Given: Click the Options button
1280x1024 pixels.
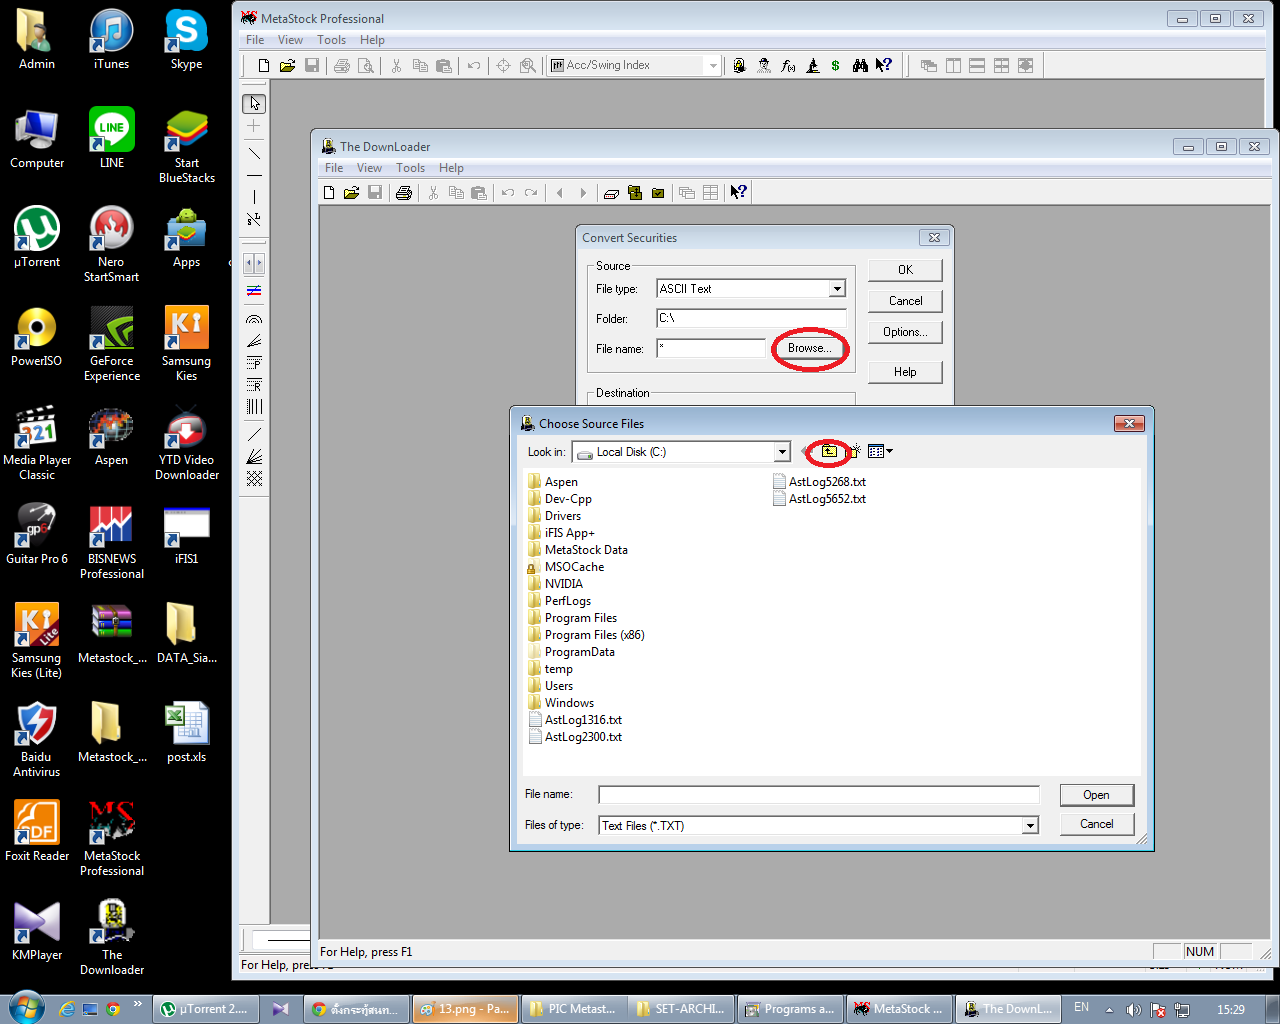Looking at the screenshot, I should click(x=905, y=332).
